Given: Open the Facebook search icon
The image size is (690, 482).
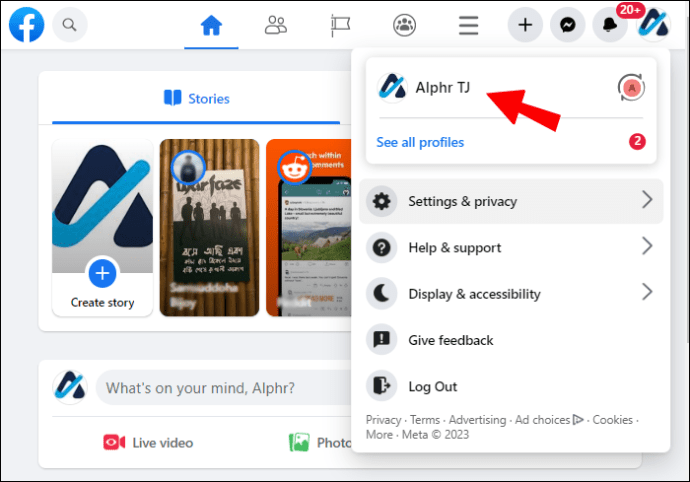Looking at the screenshot, I should [70, 25].
